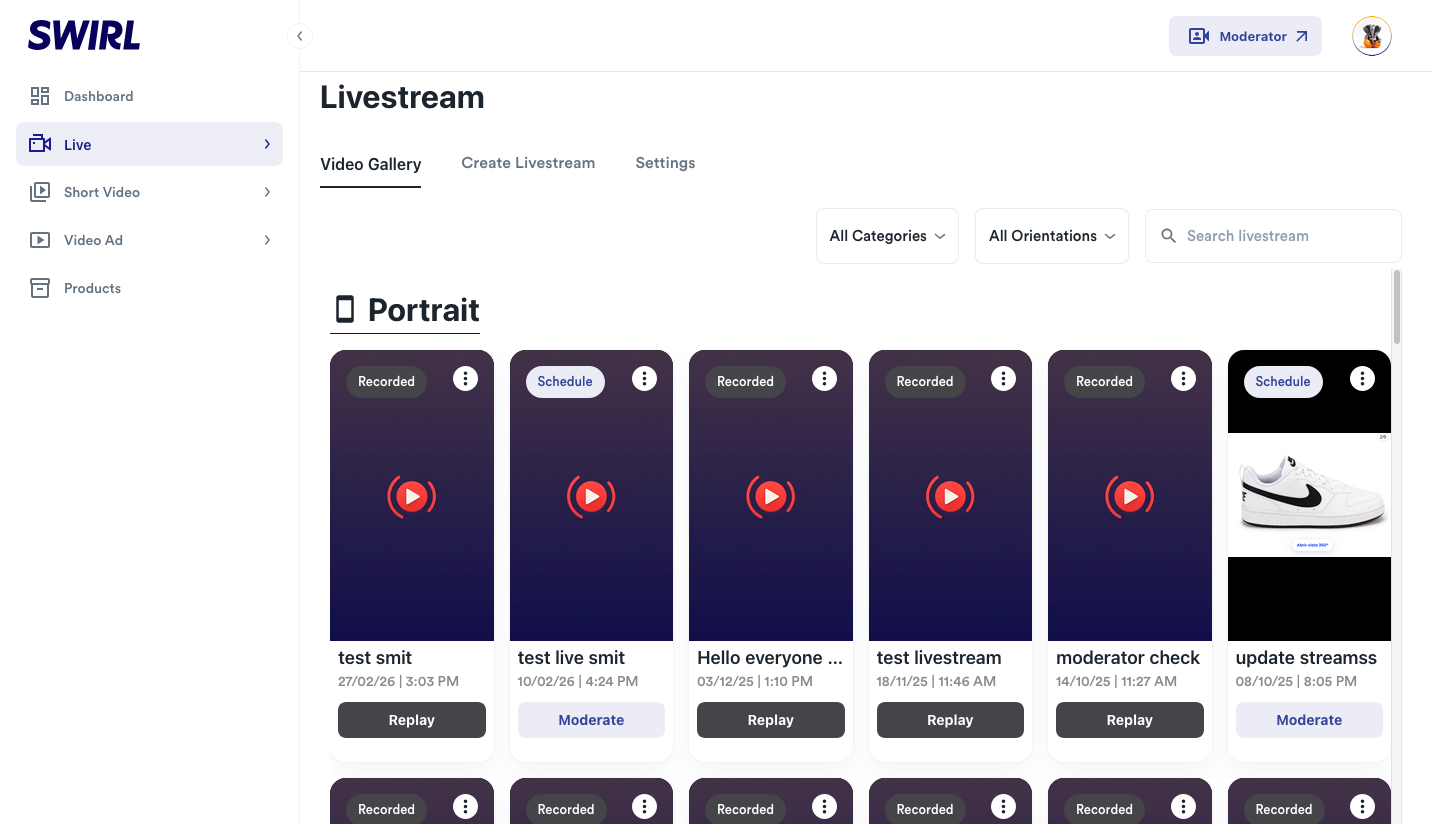
Task: Click Replay on test smit card
Action: [412, 720]
